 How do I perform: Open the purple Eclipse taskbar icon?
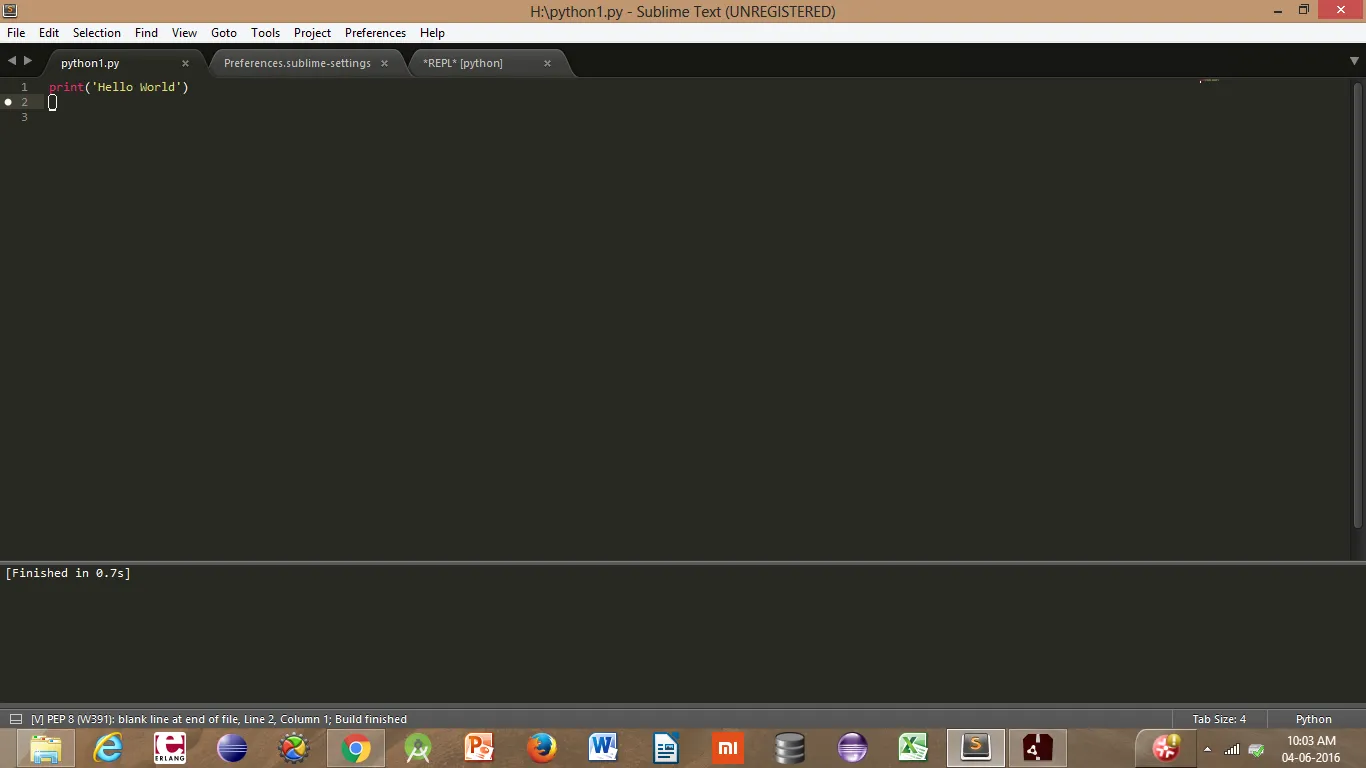click(x=852, y=748)
